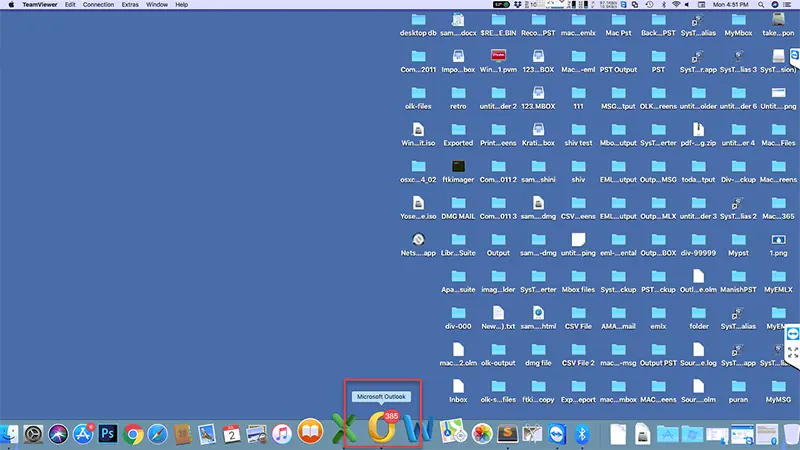800x450 pixels.
Task: Launch Siri from the dock
Action: (x=58, y=434)
